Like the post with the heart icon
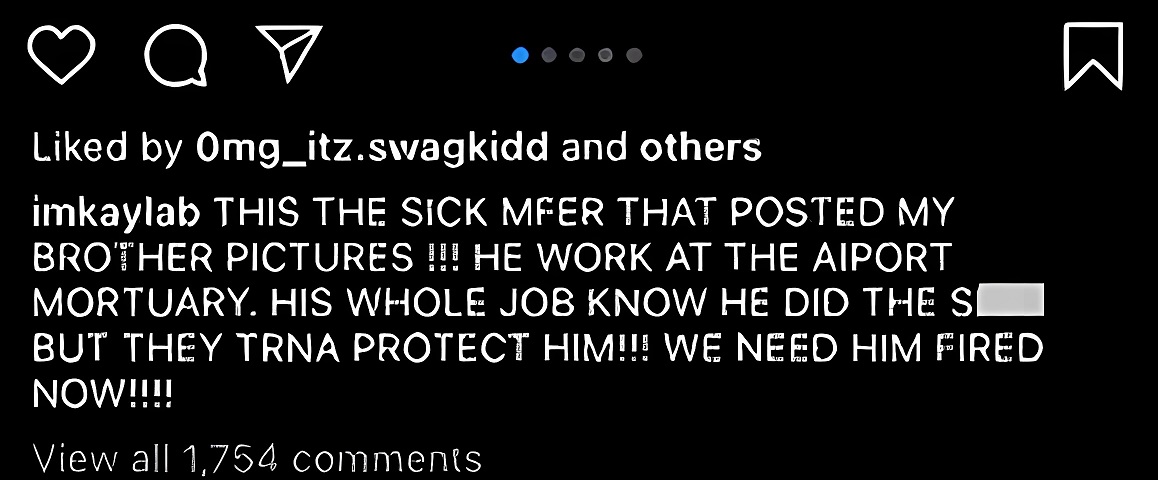This screenshot has height=480, width=1158. click(x=61, y=54)
